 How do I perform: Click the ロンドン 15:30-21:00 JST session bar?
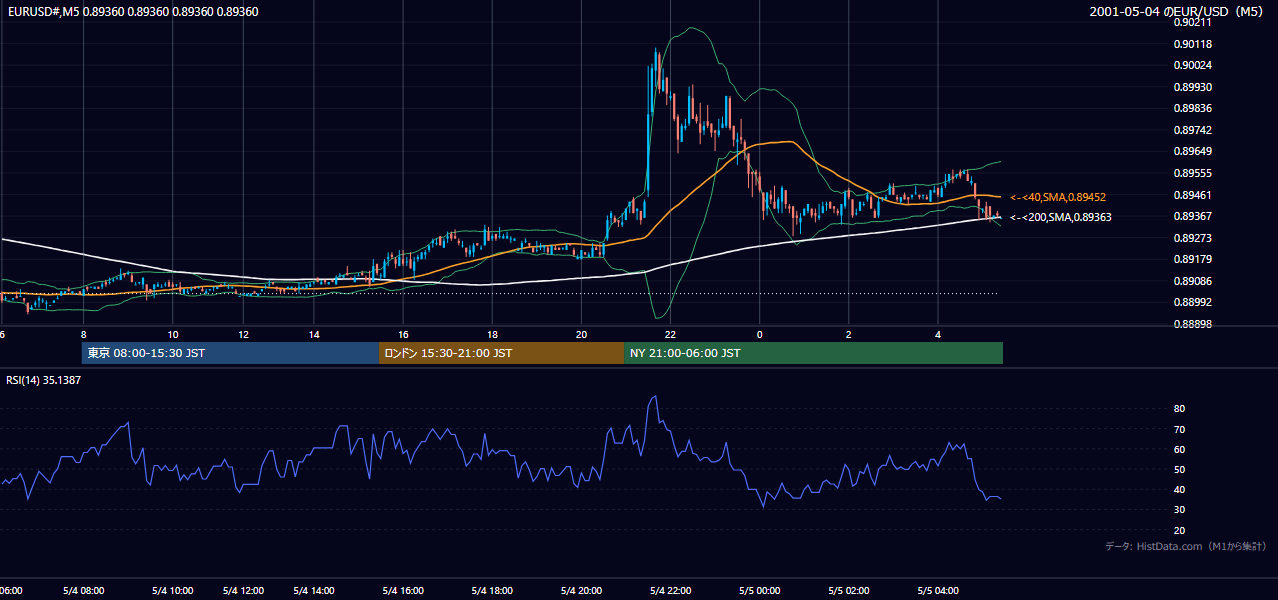[501, 353]
